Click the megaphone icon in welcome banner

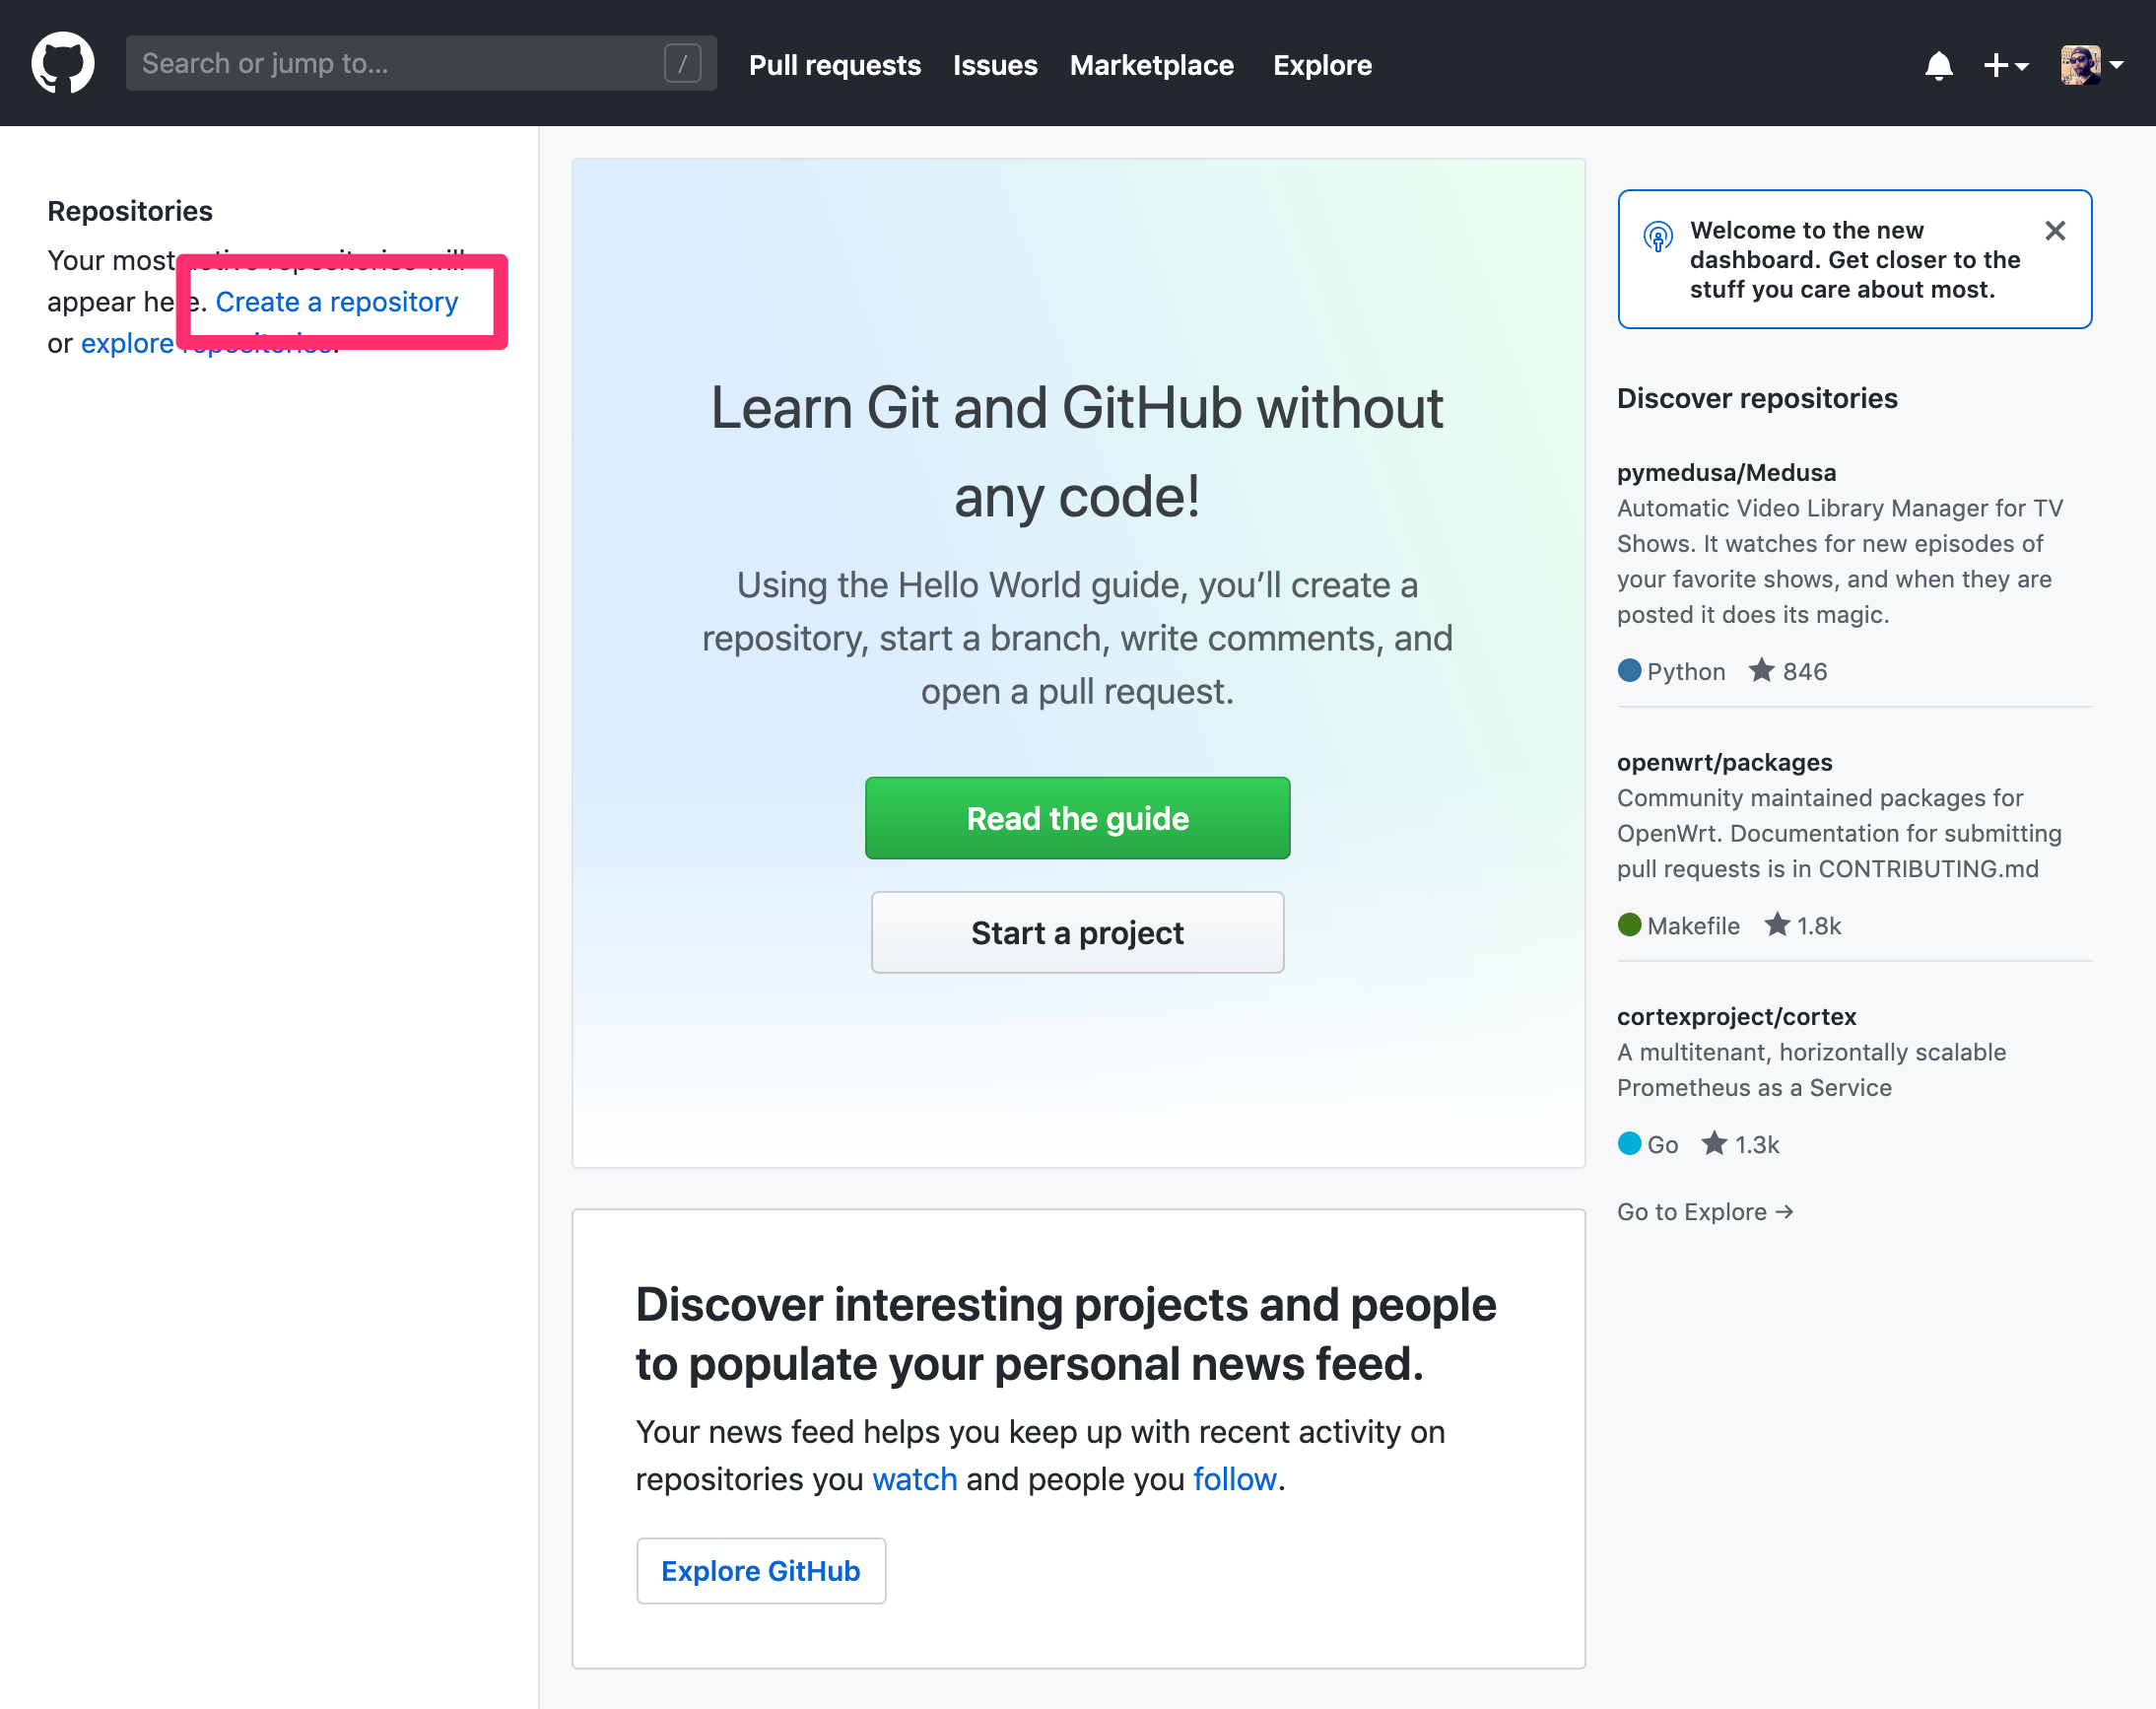click(1658, 237)
